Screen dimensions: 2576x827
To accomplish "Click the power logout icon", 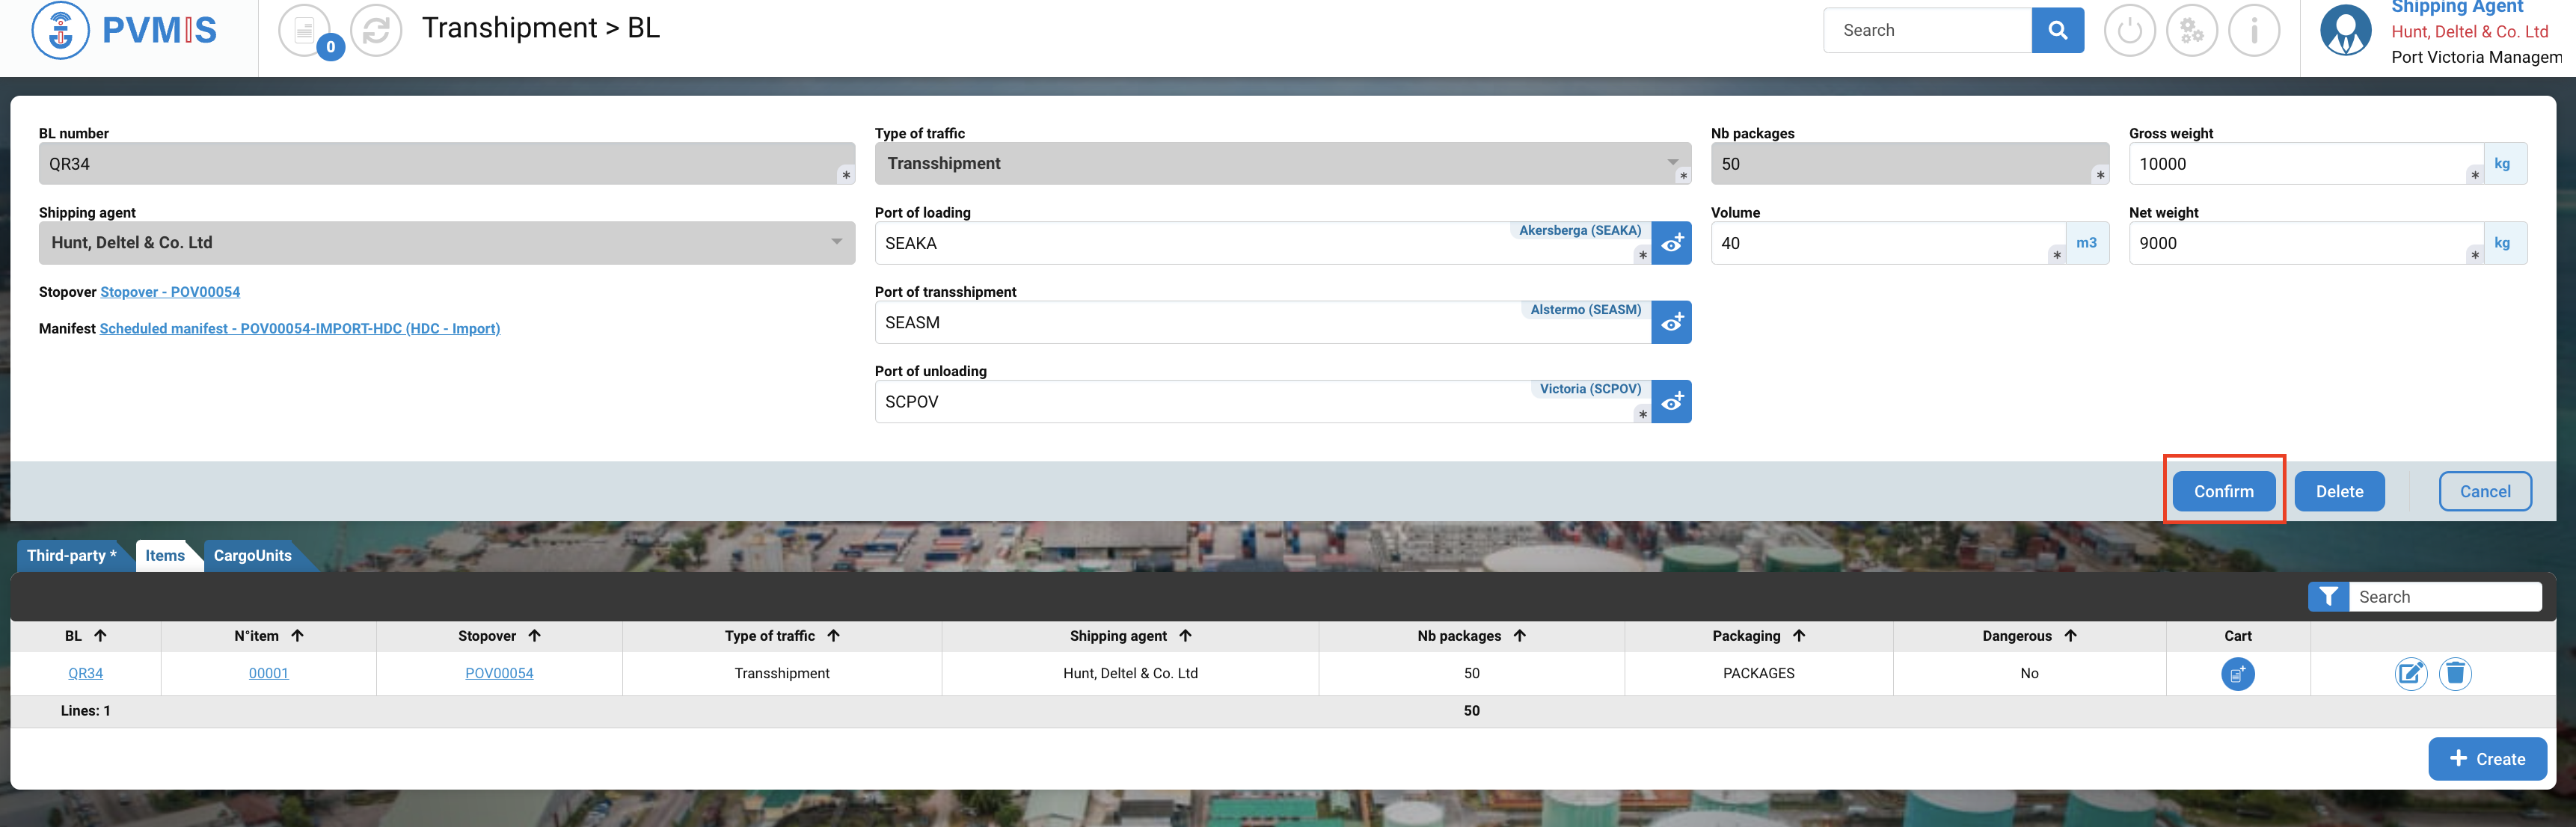I will coord(2129,31).
